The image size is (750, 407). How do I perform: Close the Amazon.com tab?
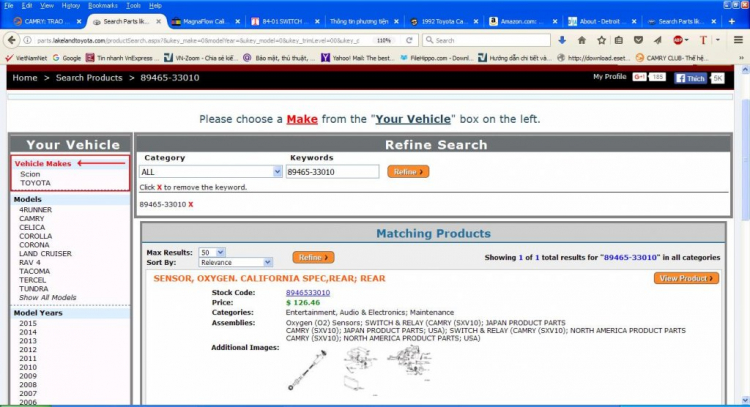pyautogui.click(x=555, y=22)
